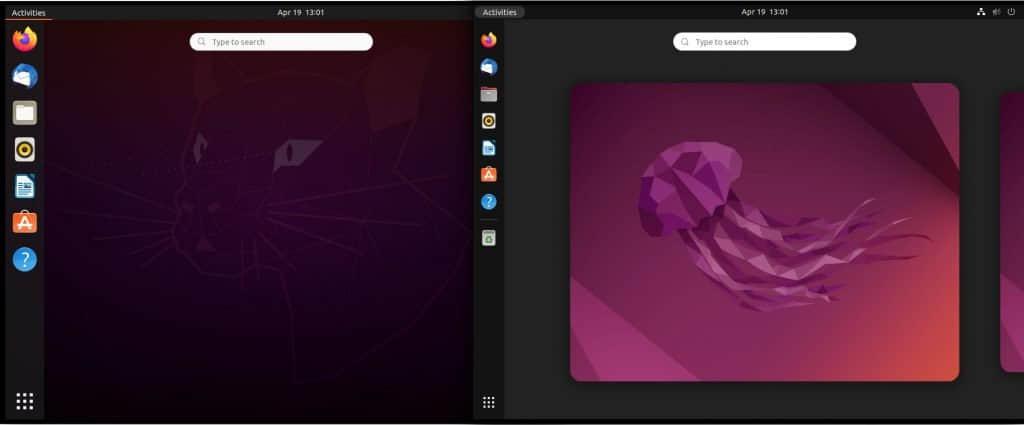Show Applications grid on the jellyfish desktop

489,402
